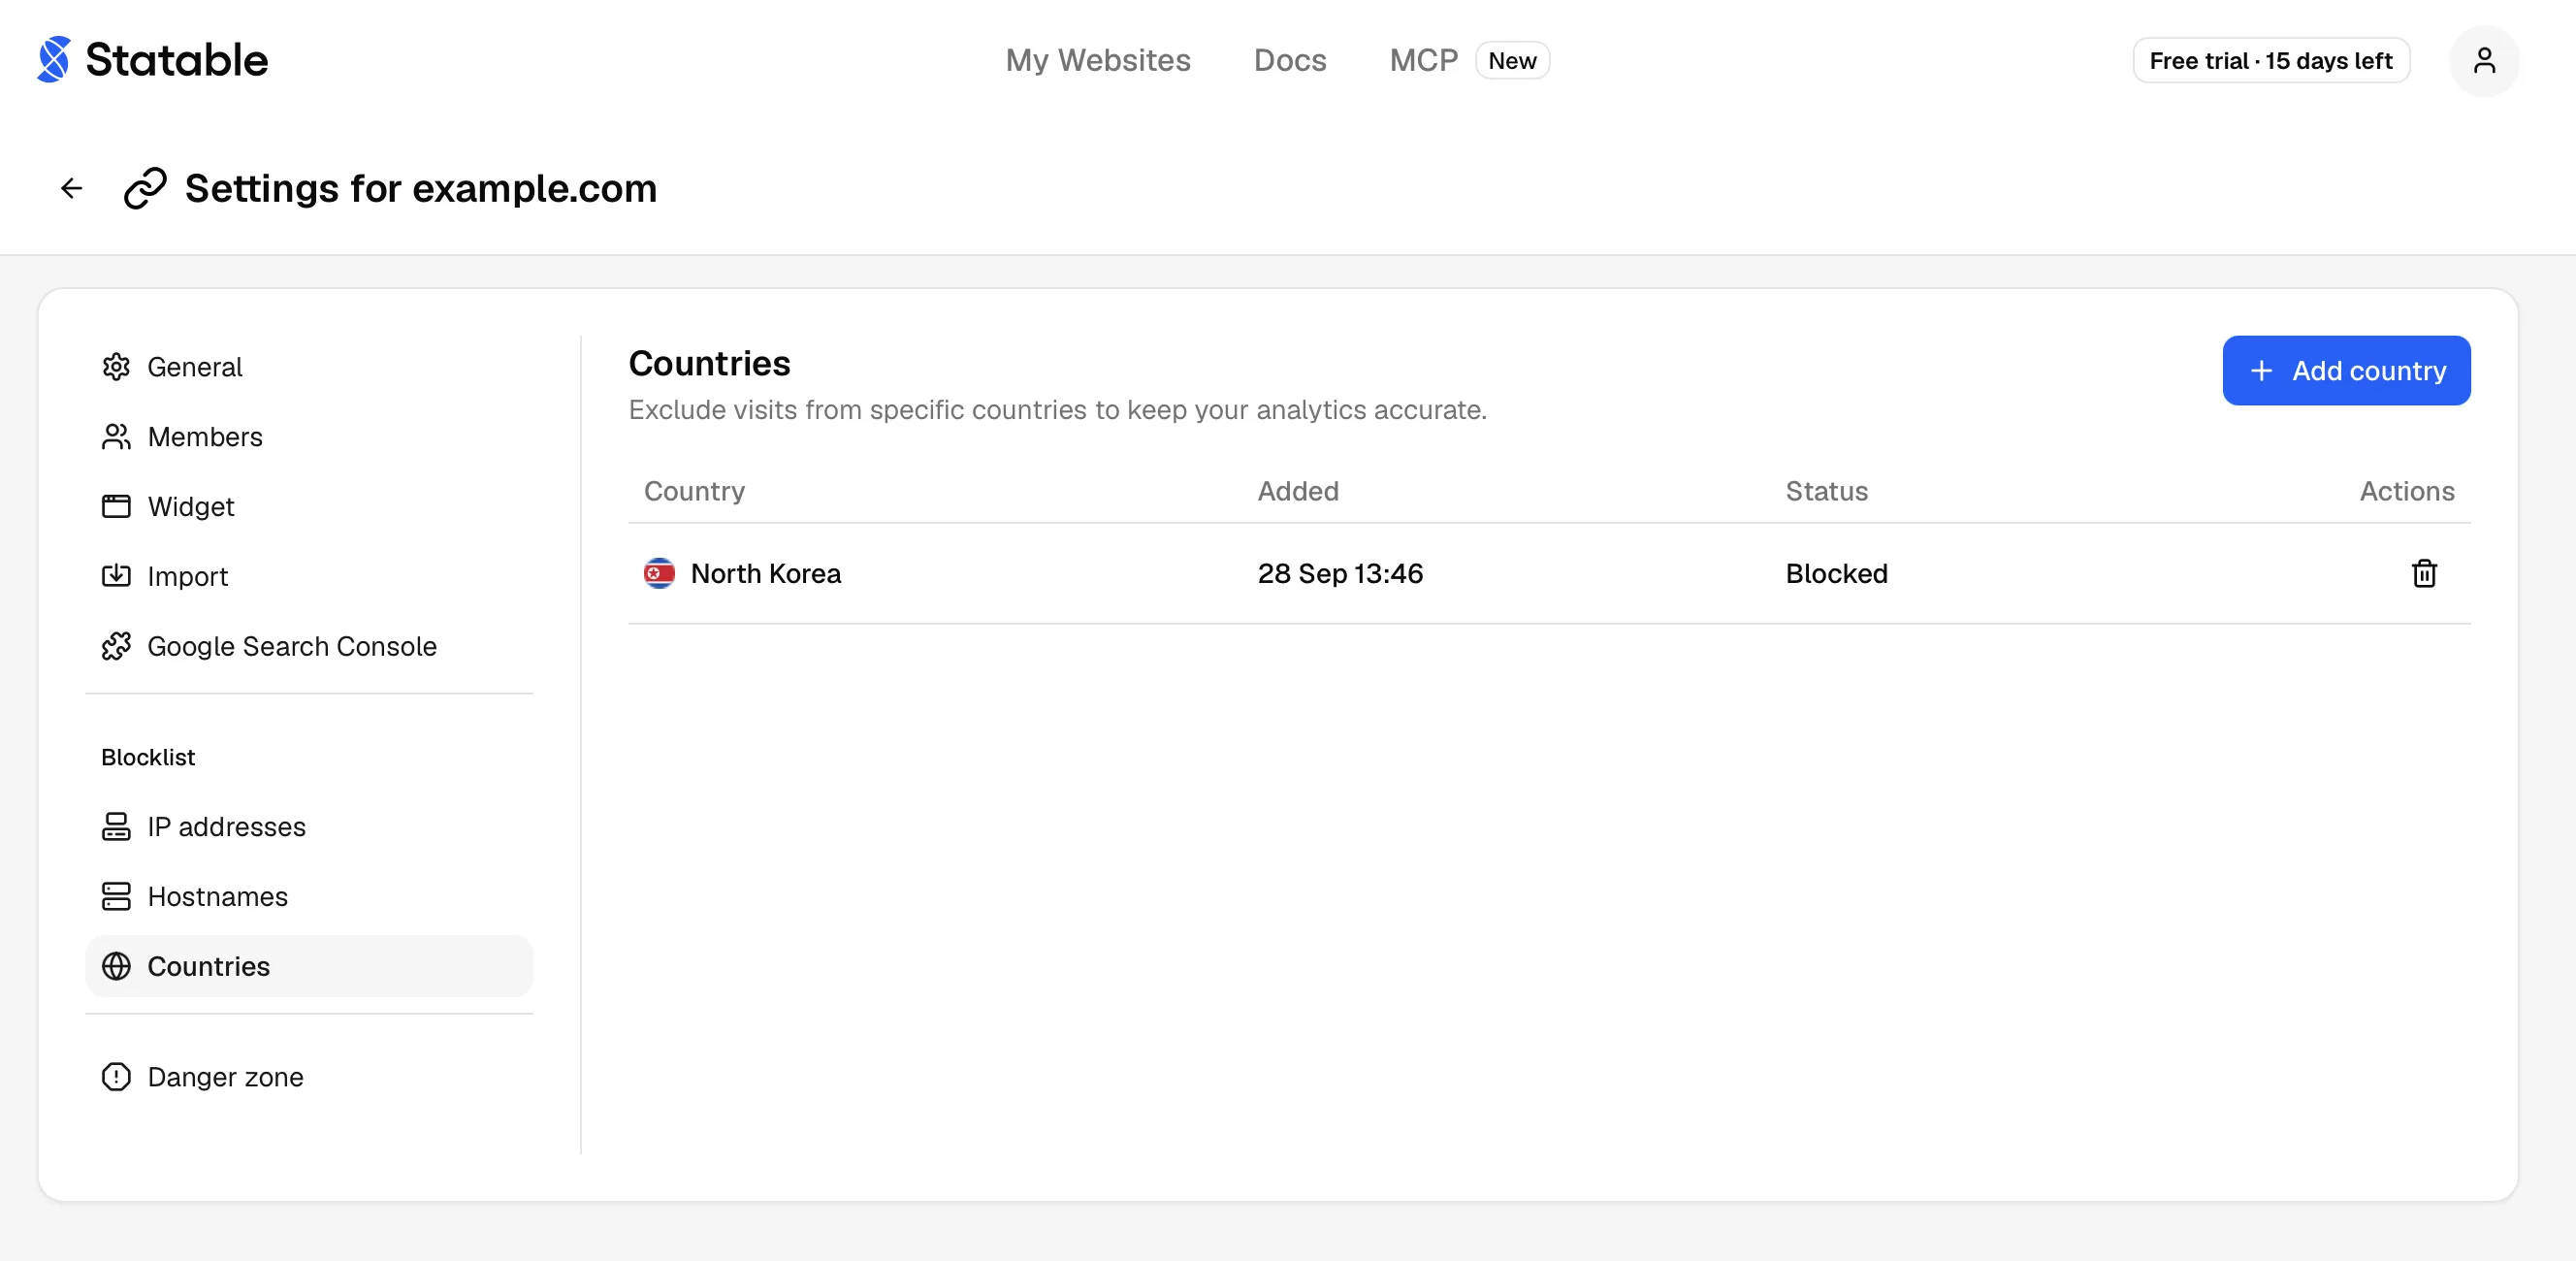Open the Danger zone section
Viewport: 2576px width, 1261px height.
(x=309, y=1077)
